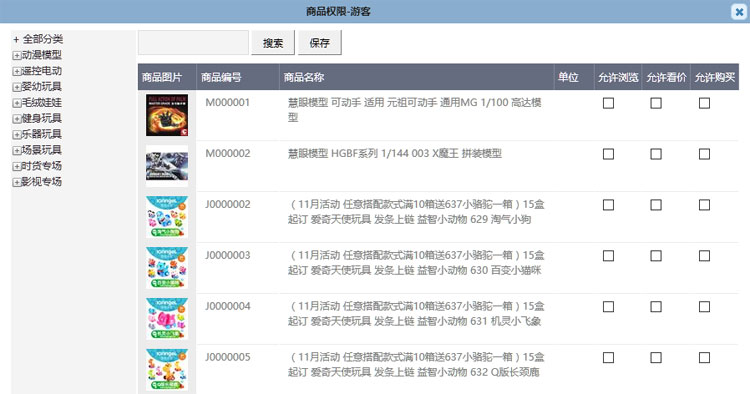Click the 632 Q版长颈鹿 product name
Image resolution: width=750 pixels, height=394 pixels.
(416, 364)
